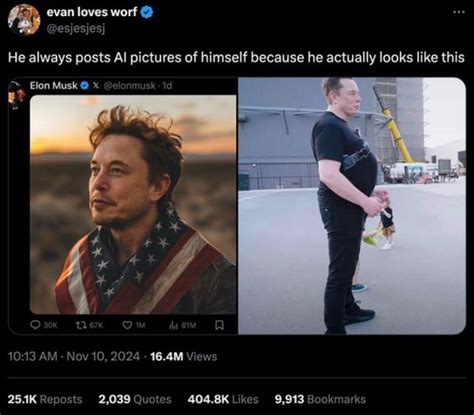The width and height of the screenshot is (474, 415).
Task: View the 2,039 Quotes list
Action: [135, 399]
